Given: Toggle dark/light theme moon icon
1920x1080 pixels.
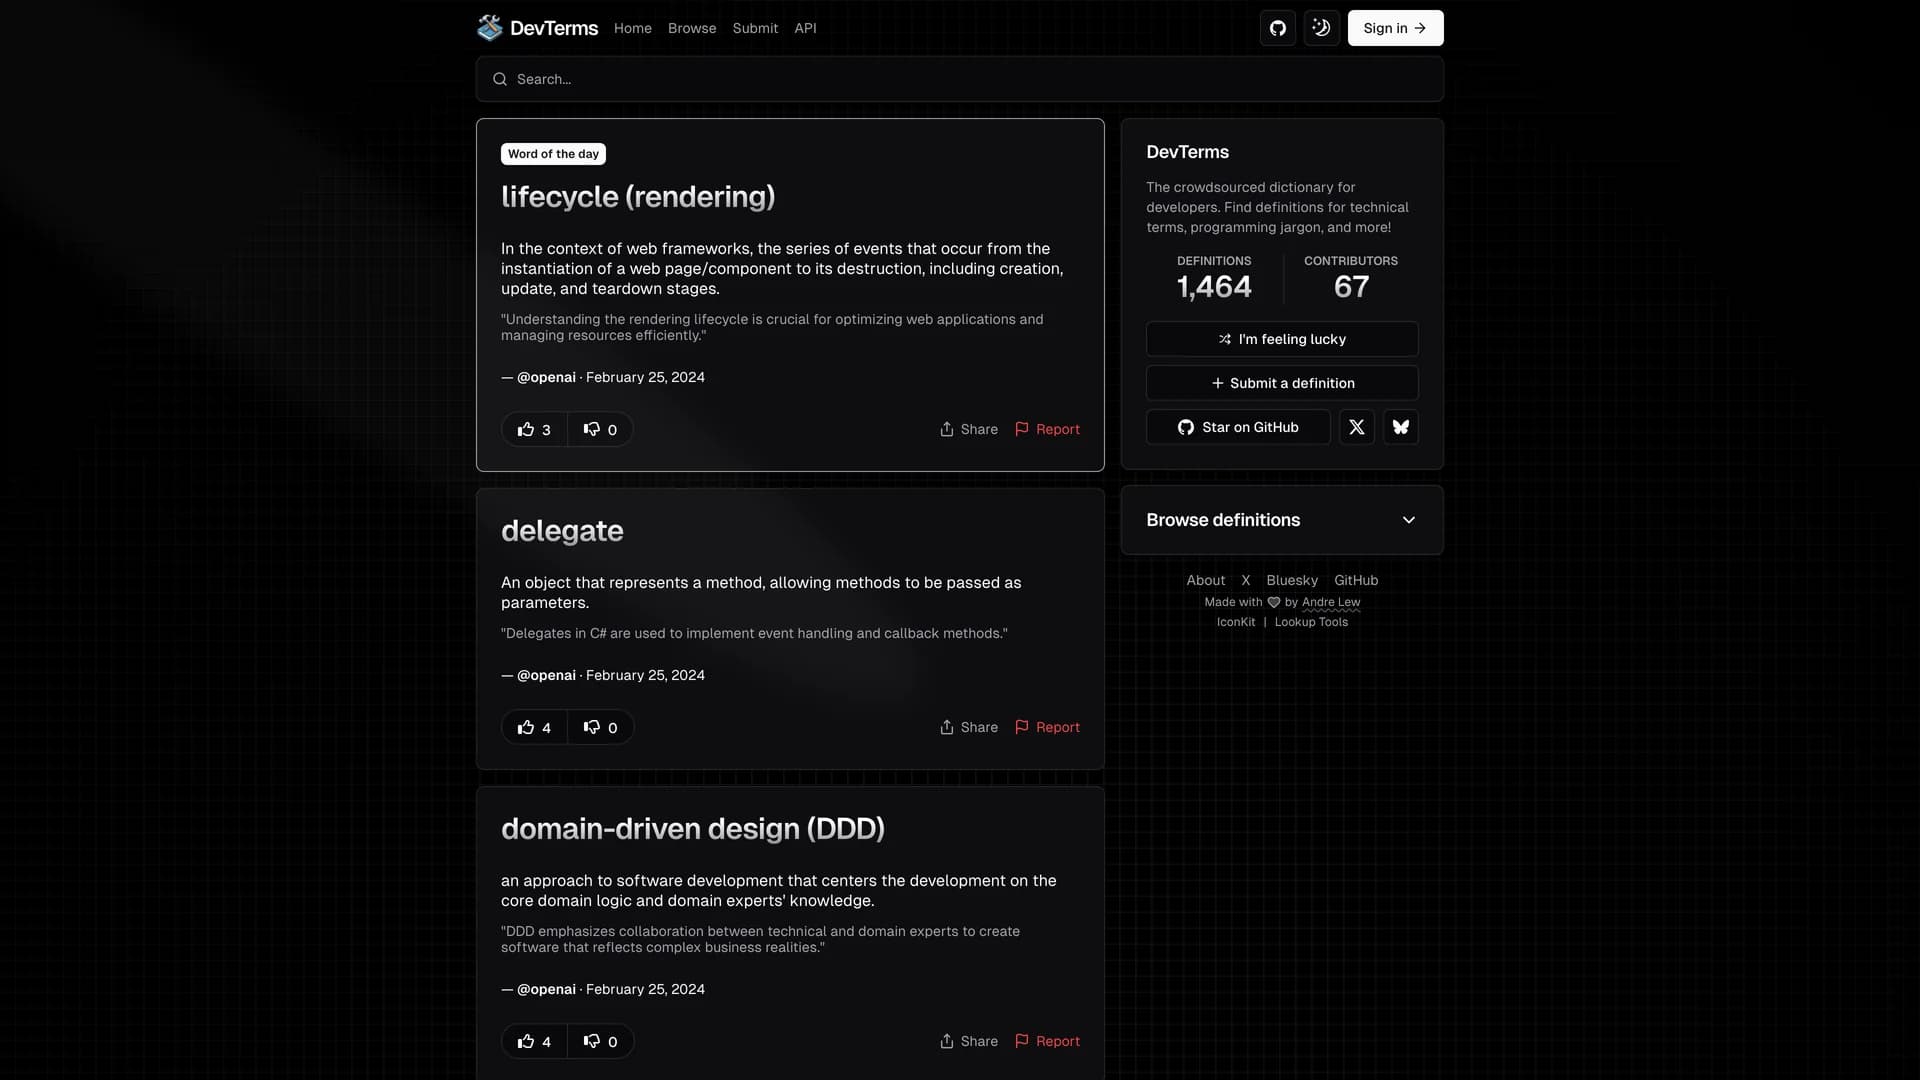Looking at the screenshot, I should [x=1321, y=28].
